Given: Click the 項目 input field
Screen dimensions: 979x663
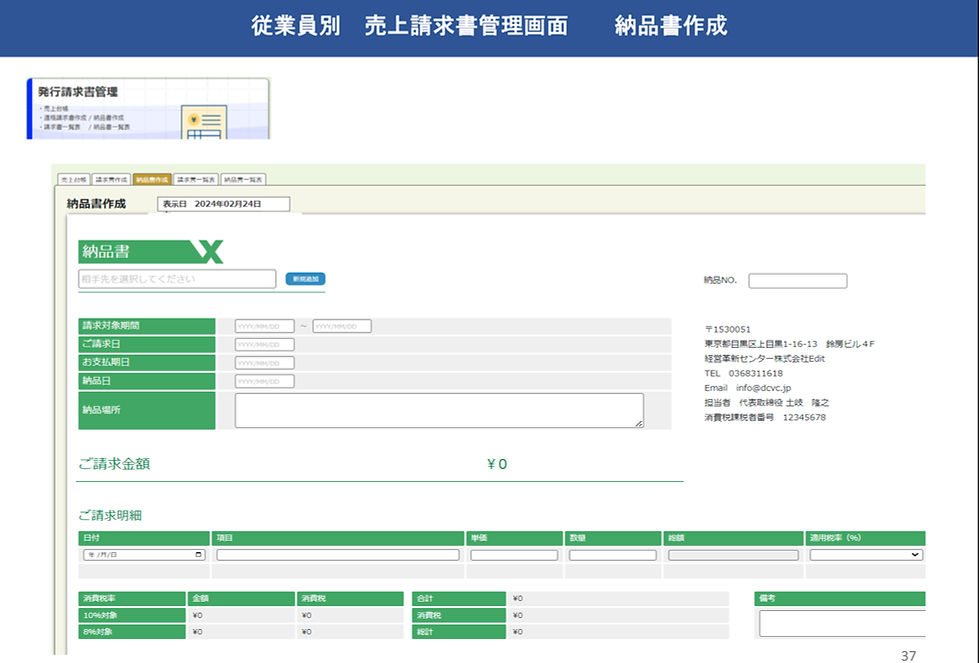Looking at the screenshot, I should (x=338, y=554).
